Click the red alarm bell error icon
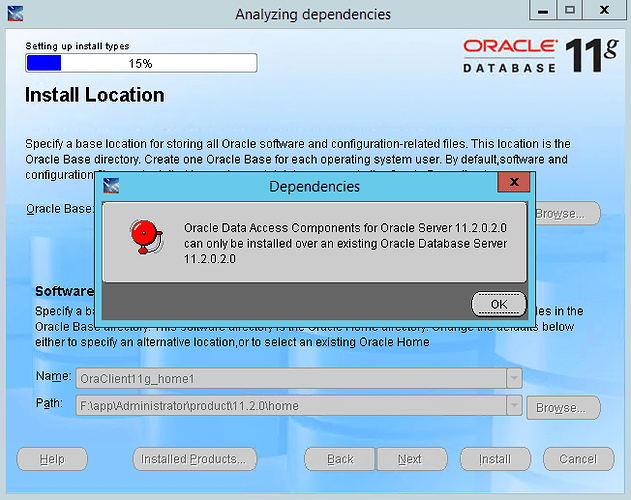 point(146,238)
